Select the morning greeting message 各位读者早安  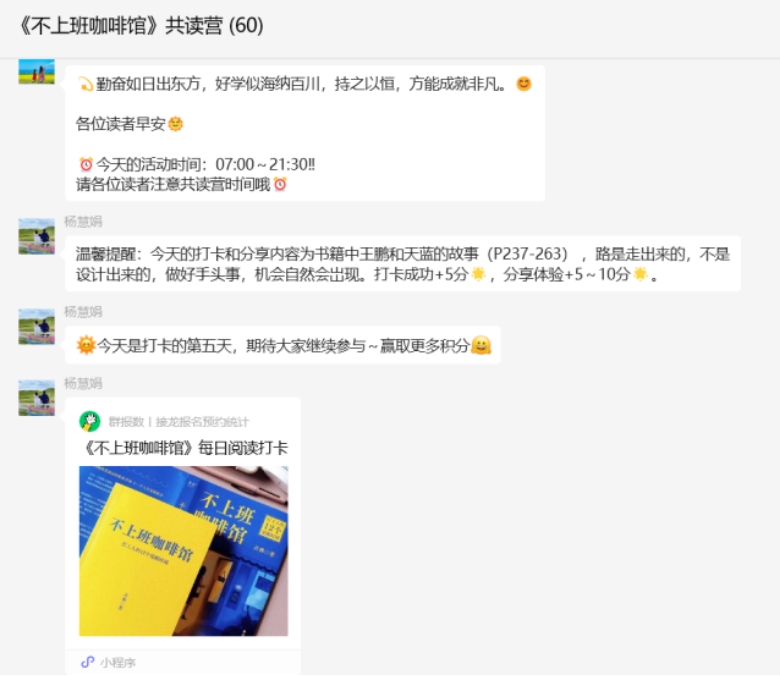[305, 133]
